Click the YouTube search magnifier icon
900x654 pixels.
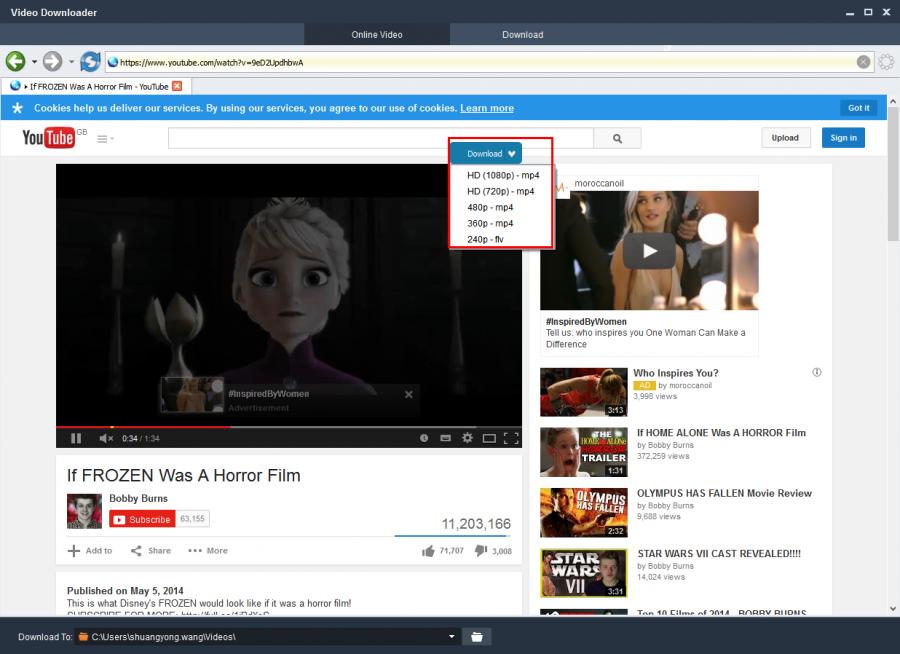point(617,138)
